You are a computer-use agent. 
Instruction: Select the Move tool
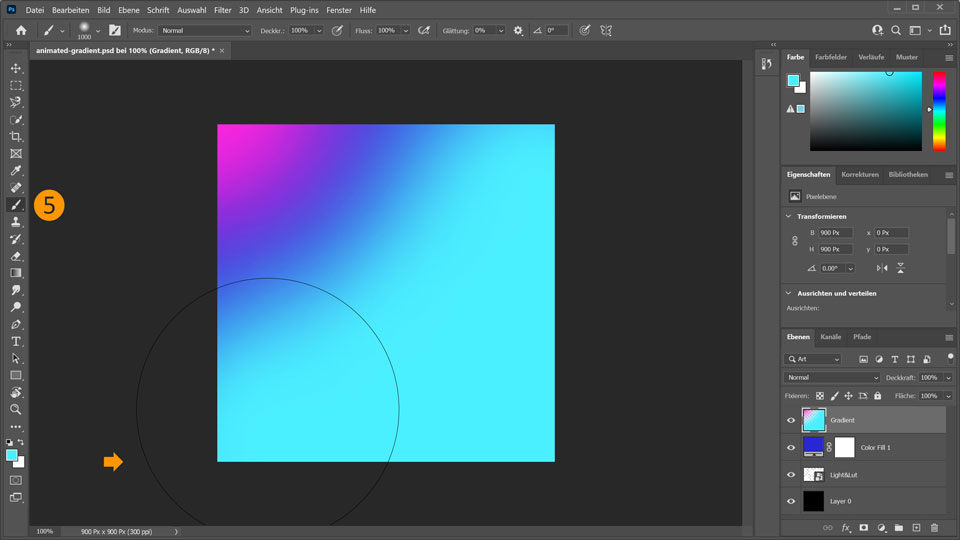tap(16, 68)
